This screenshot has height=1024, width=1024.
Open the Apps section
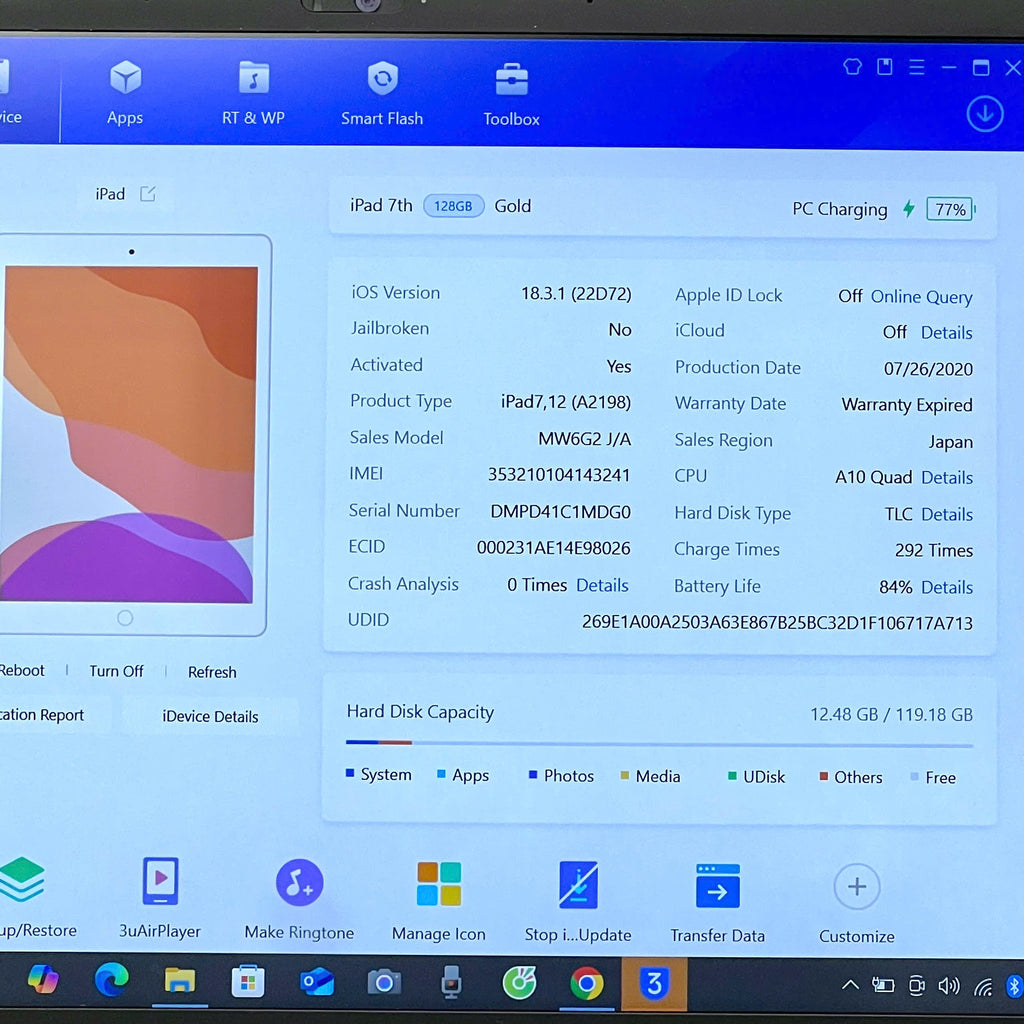coord(125,92)
